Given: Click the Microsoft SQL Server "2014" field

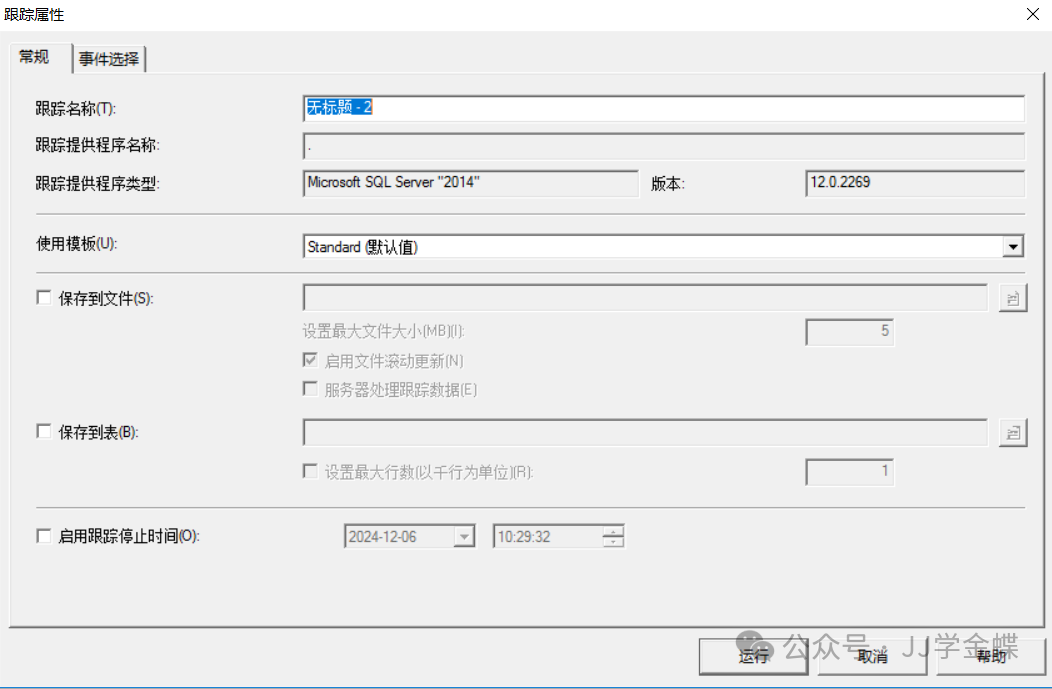Looking at the screenshot, I should [470, 183].
